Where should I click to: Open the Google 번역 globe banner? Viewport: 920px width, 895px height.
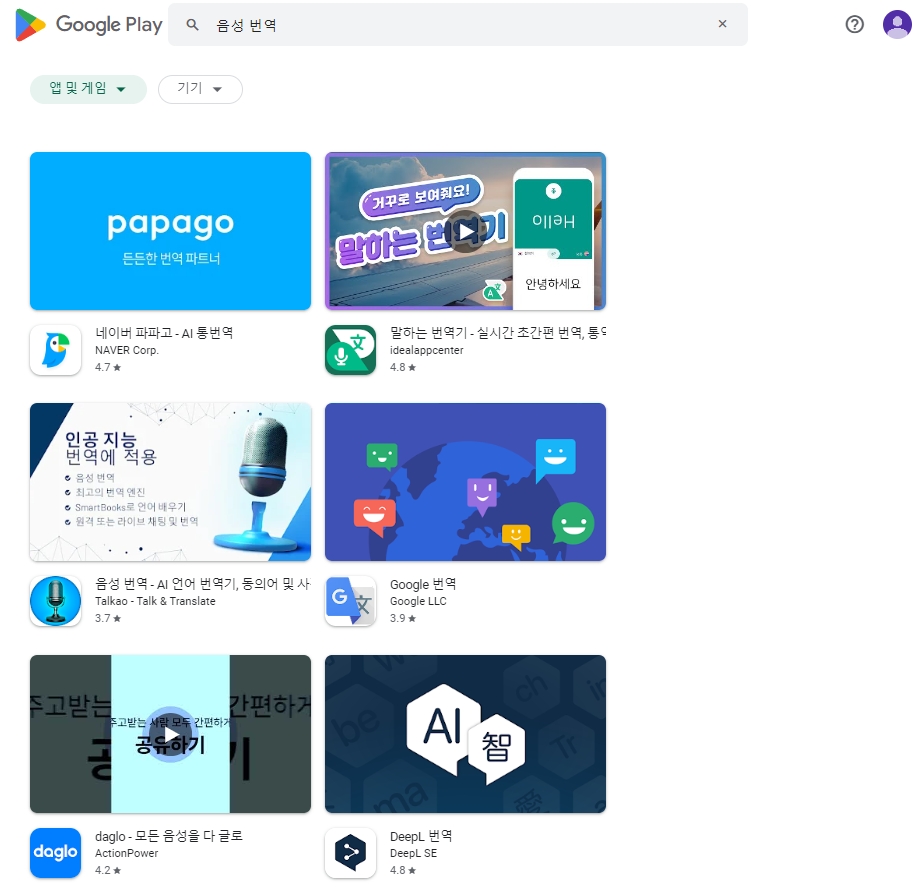465,482
